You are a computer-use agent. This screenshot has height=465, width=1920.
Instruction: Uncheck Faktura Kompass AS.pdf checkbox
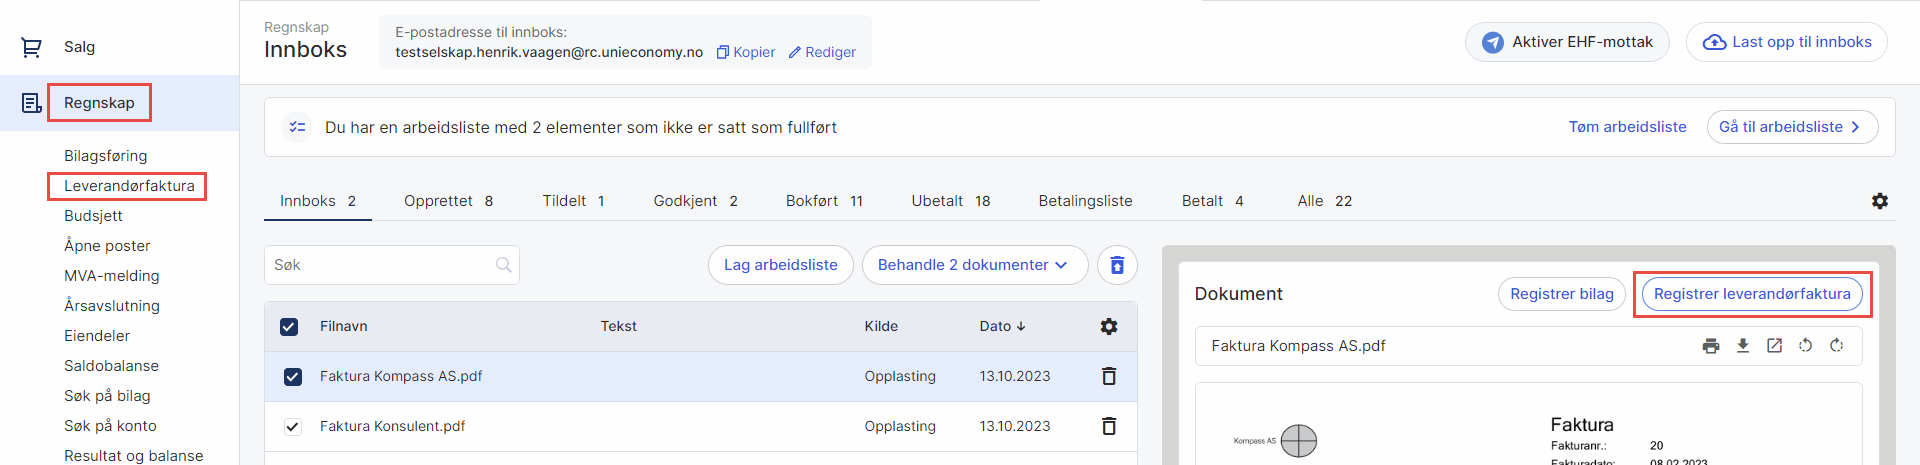[292, 377]
